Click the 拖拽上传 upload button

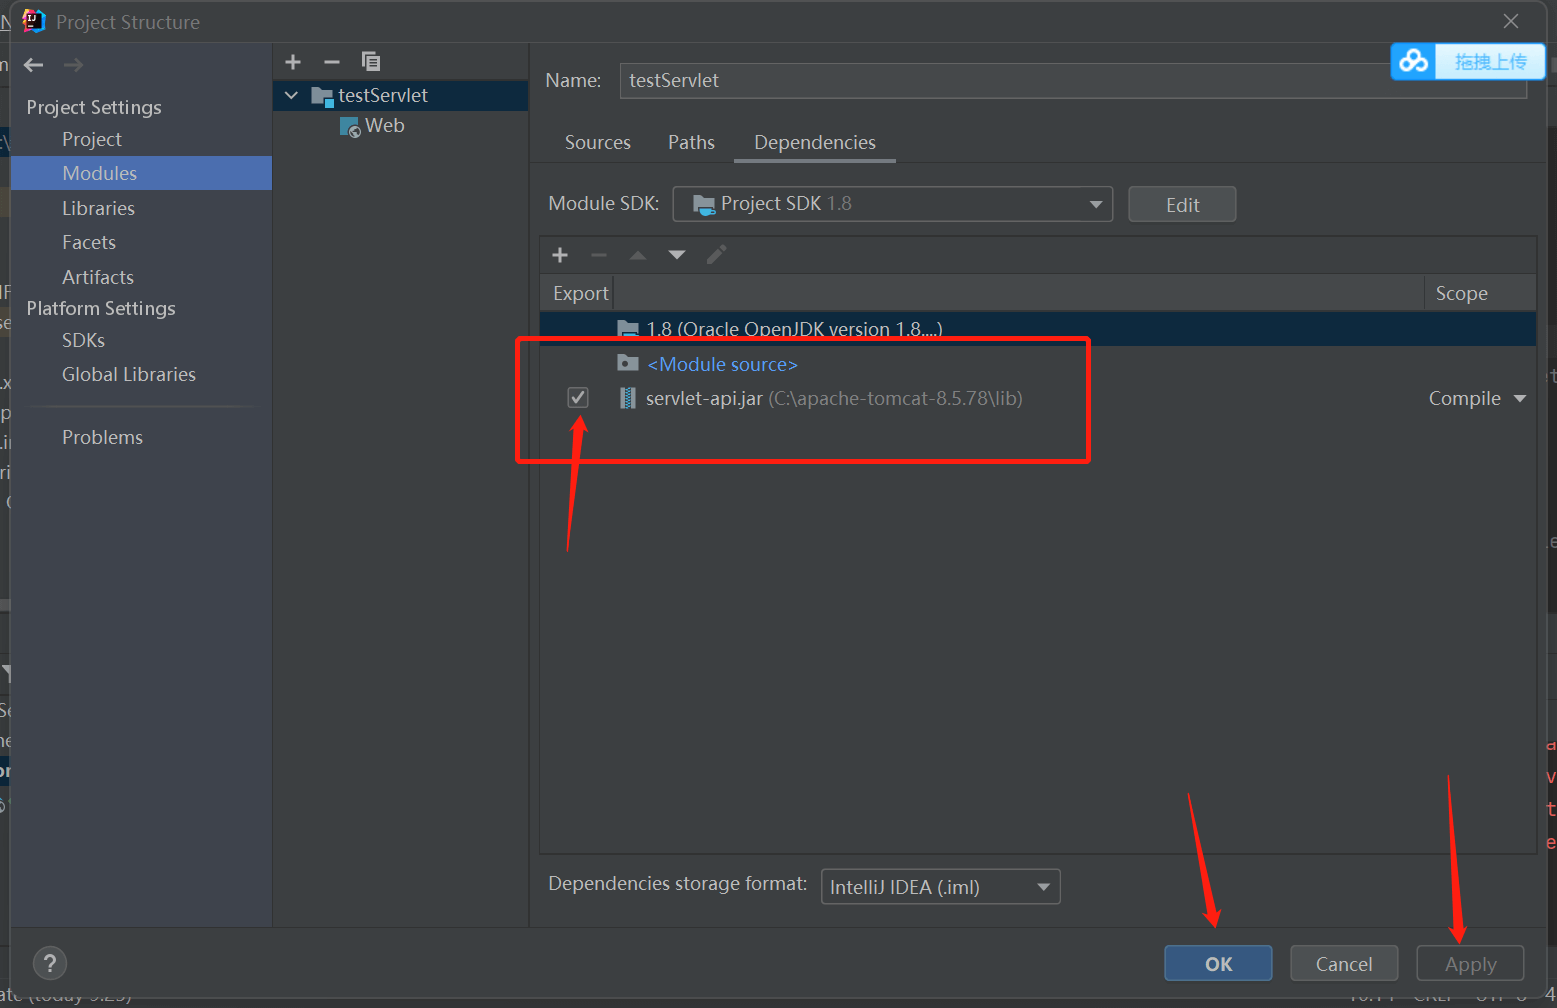click(x=1490, y=62)
